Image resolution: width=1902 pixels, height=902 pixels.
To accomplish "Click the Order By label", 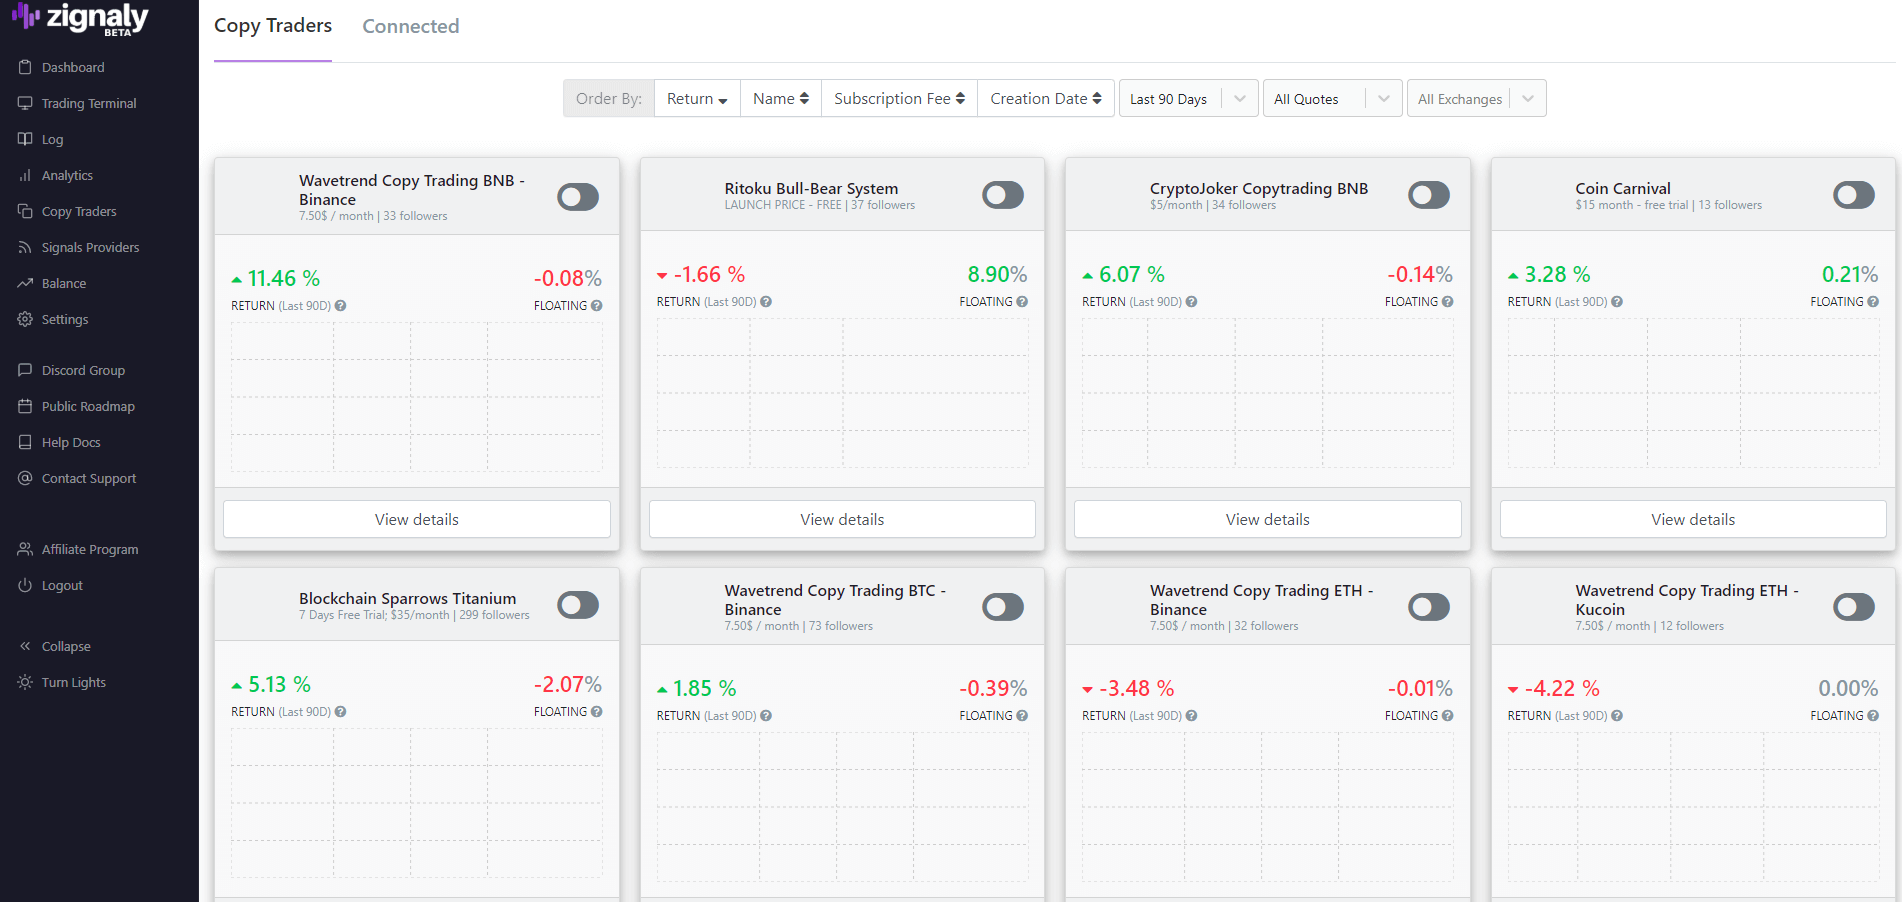I will [609, 99].
